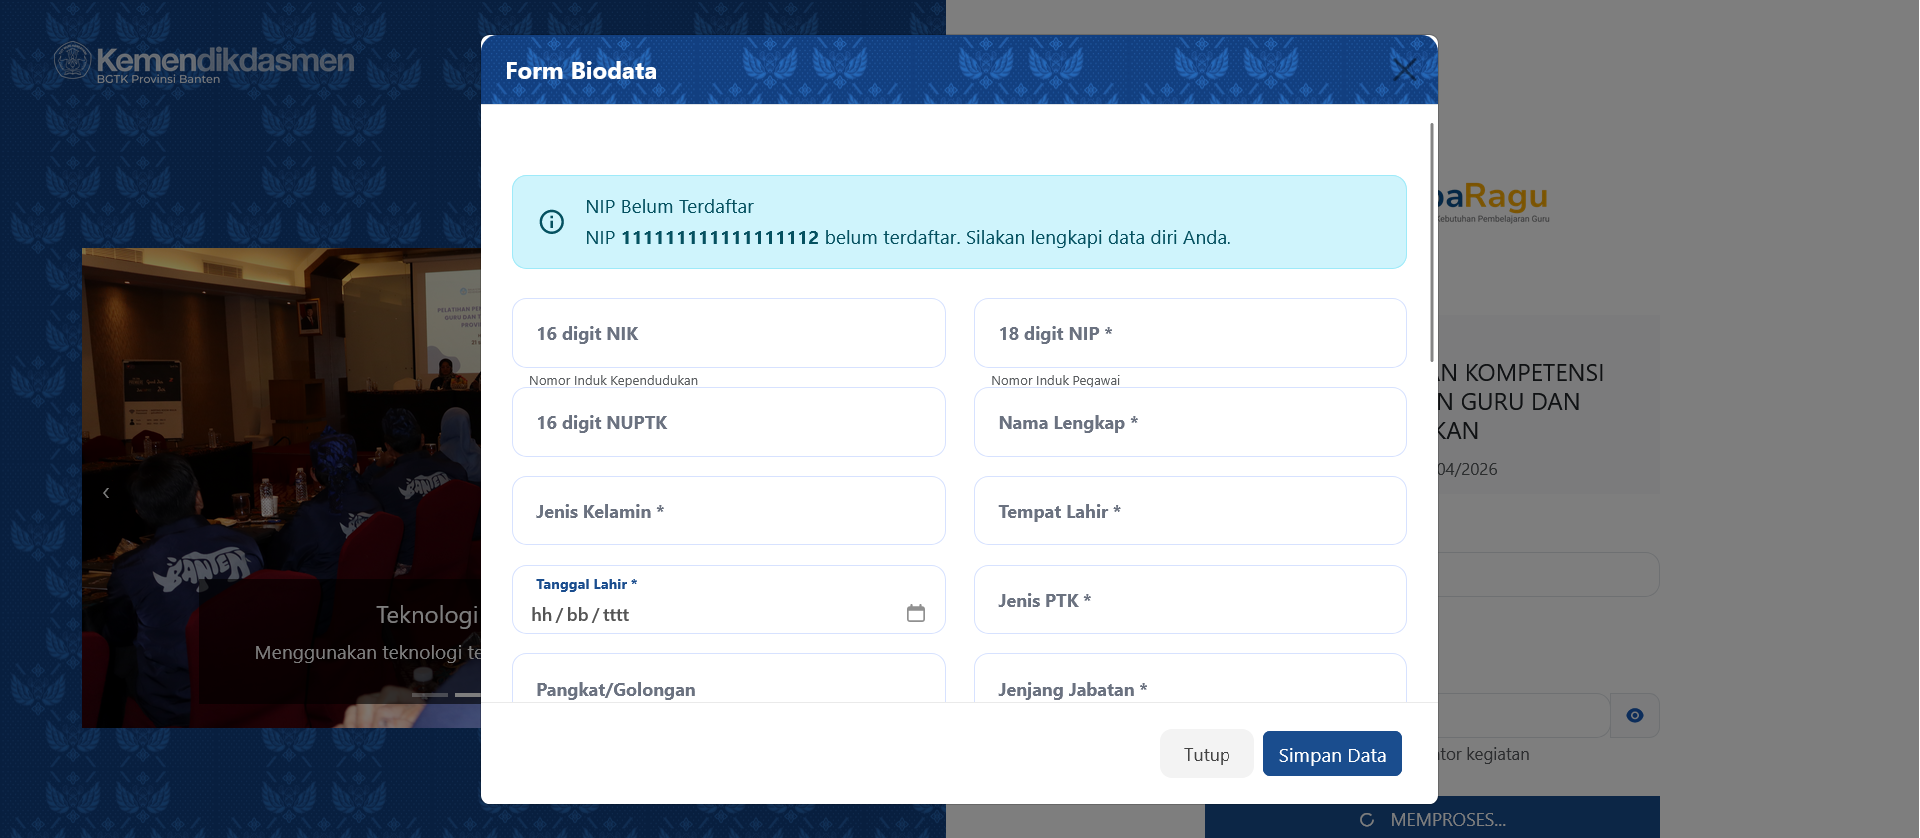Click the 'Form Biodata' dialog title
Image resolution: width=1920 pixels, height=838 pixels.
click(x=581, y=71)
